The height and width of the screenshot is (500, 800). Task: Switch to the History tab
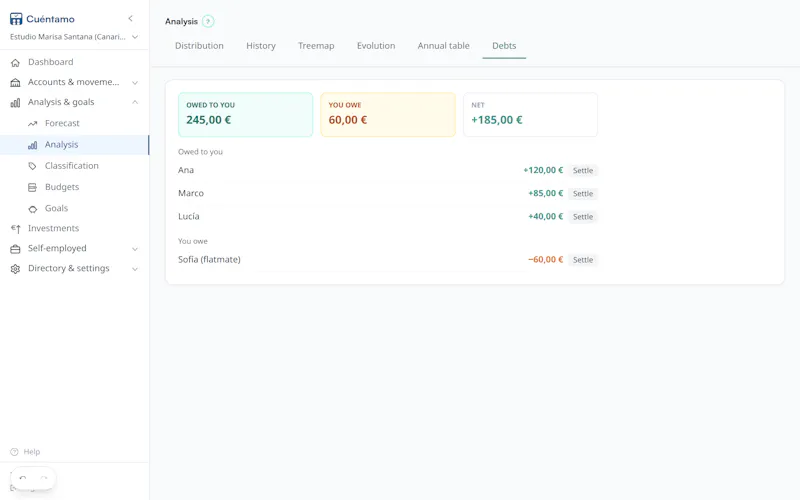[x=261, y=46]
